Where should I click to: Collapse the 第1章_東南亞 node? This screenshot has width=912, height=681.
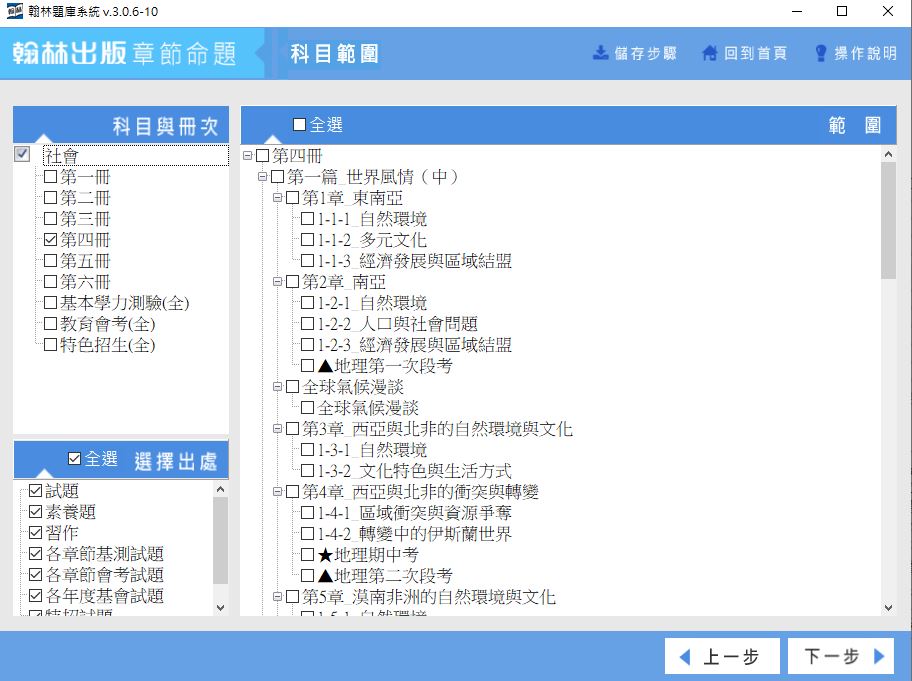coord(277,197)
